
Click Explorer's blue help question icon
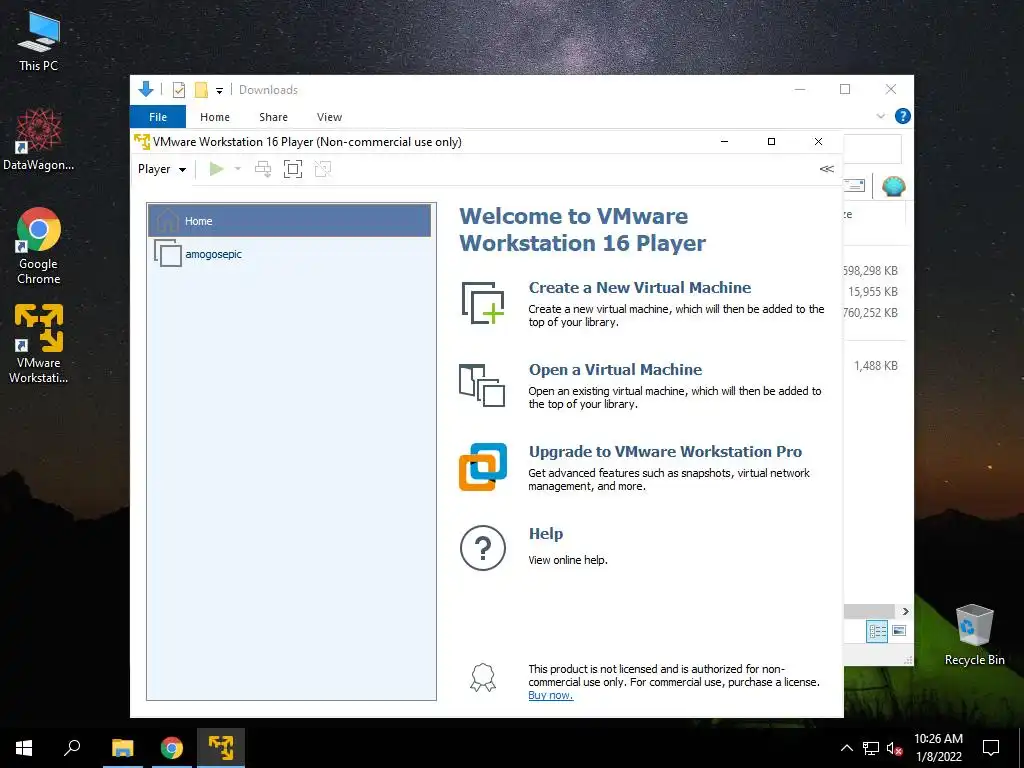903,116
